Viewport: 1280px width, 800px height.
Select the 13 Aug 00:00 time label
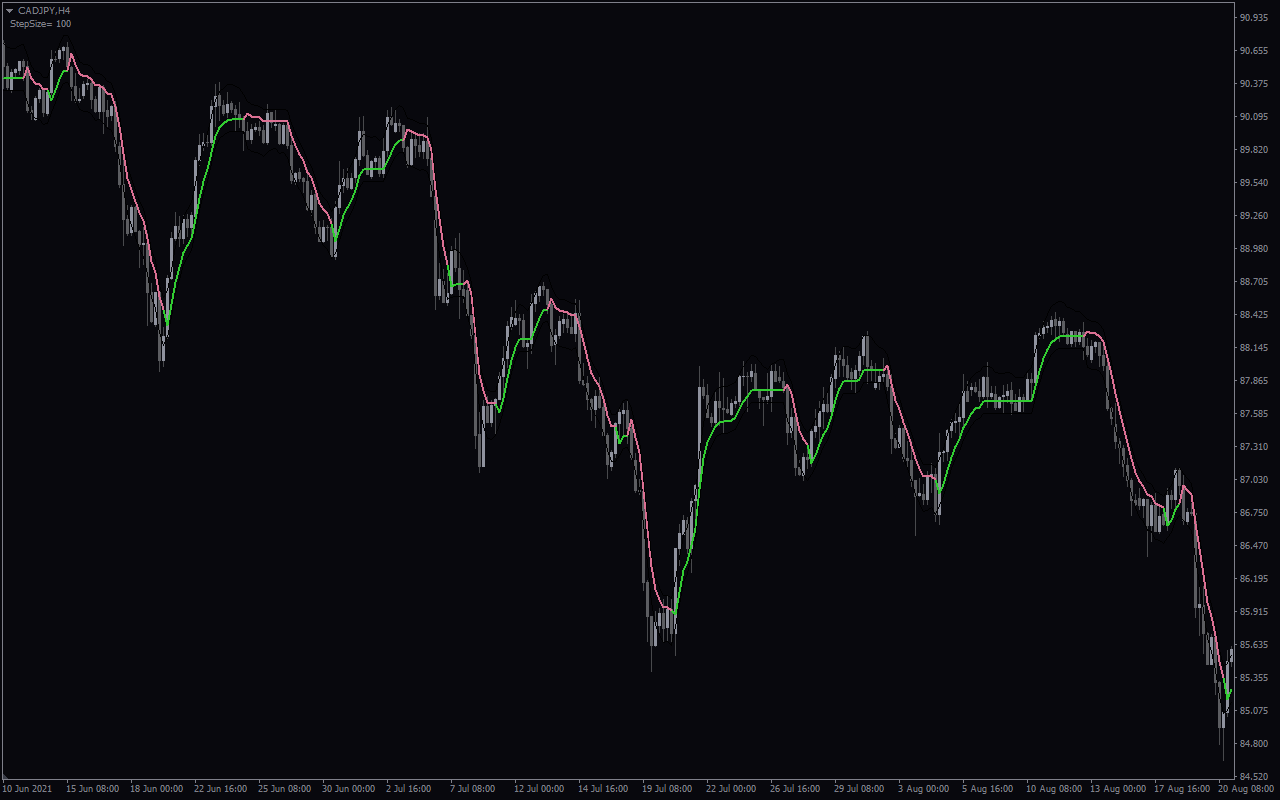click(x=1117, y=789)
